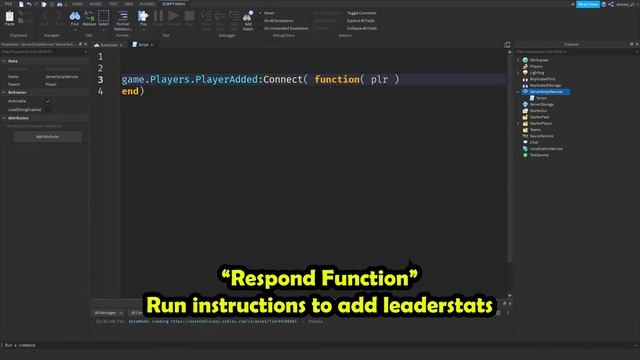
Task: Click the Replace tool icon
Action: click(89, 16)
